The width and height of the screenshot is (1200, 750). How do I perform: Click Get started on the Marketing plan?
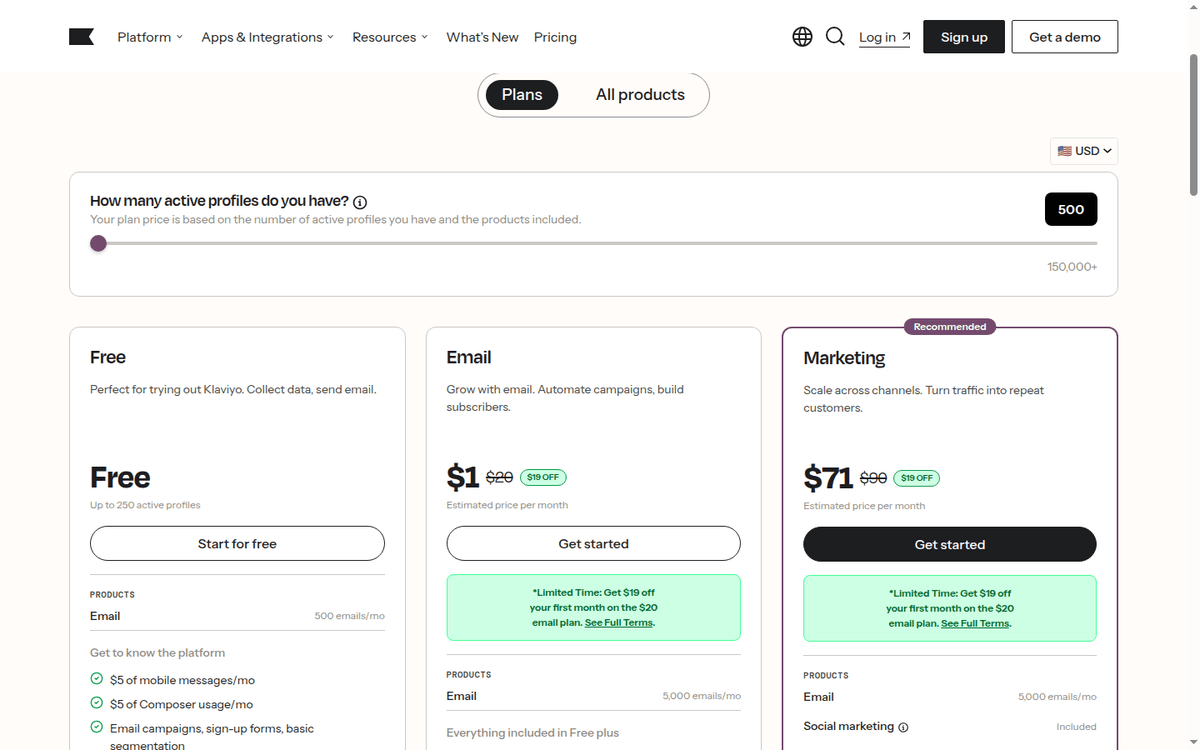[x=950, y=545]
